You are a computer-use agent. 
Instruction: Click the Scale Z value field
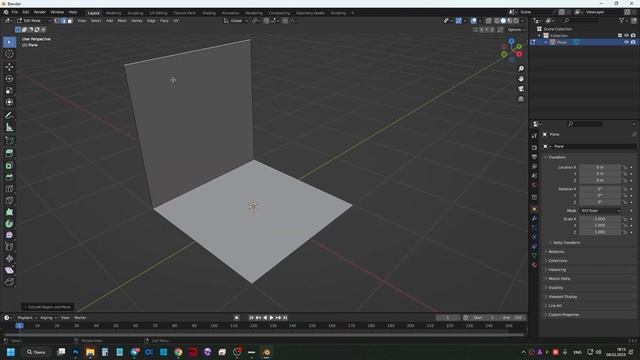click(600, 232)
